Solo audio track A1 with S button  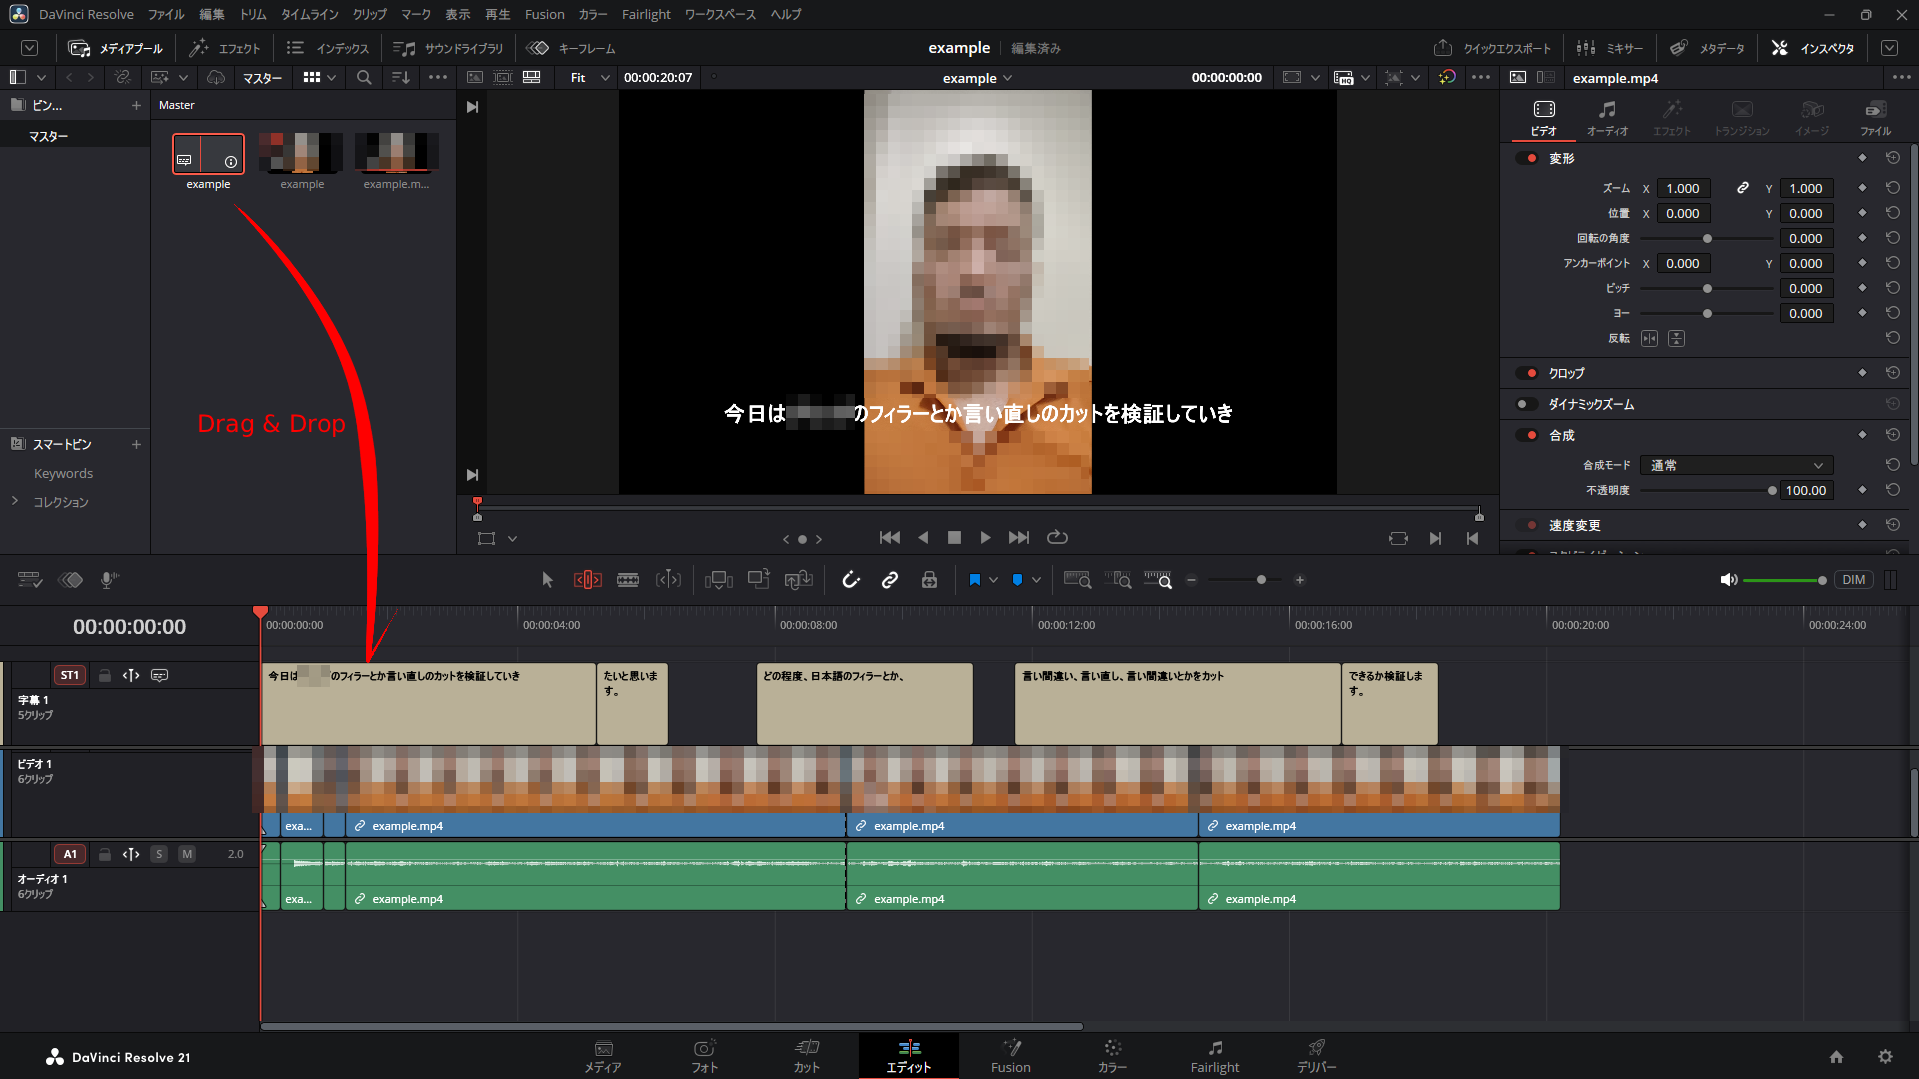159,854
